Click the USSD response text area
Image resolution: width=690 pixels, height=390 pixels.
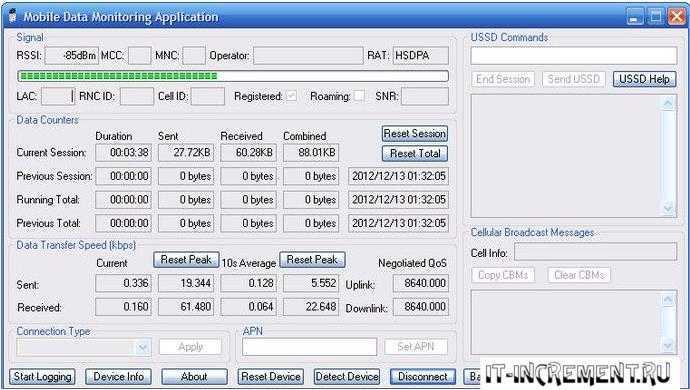(x=574, y=155)
